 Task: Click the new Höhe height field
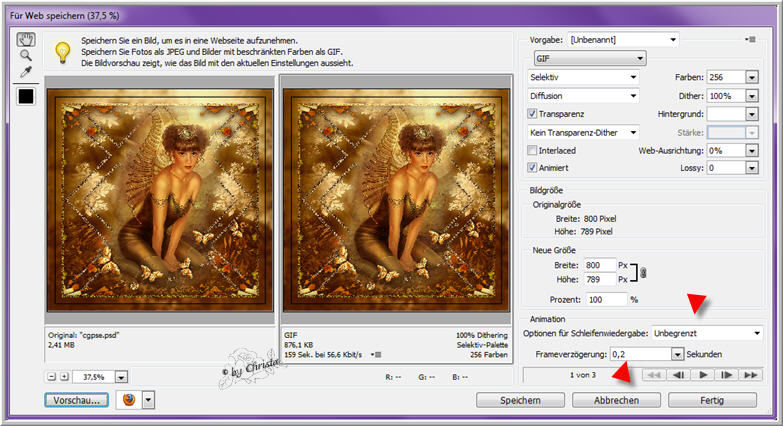point(600,279)
